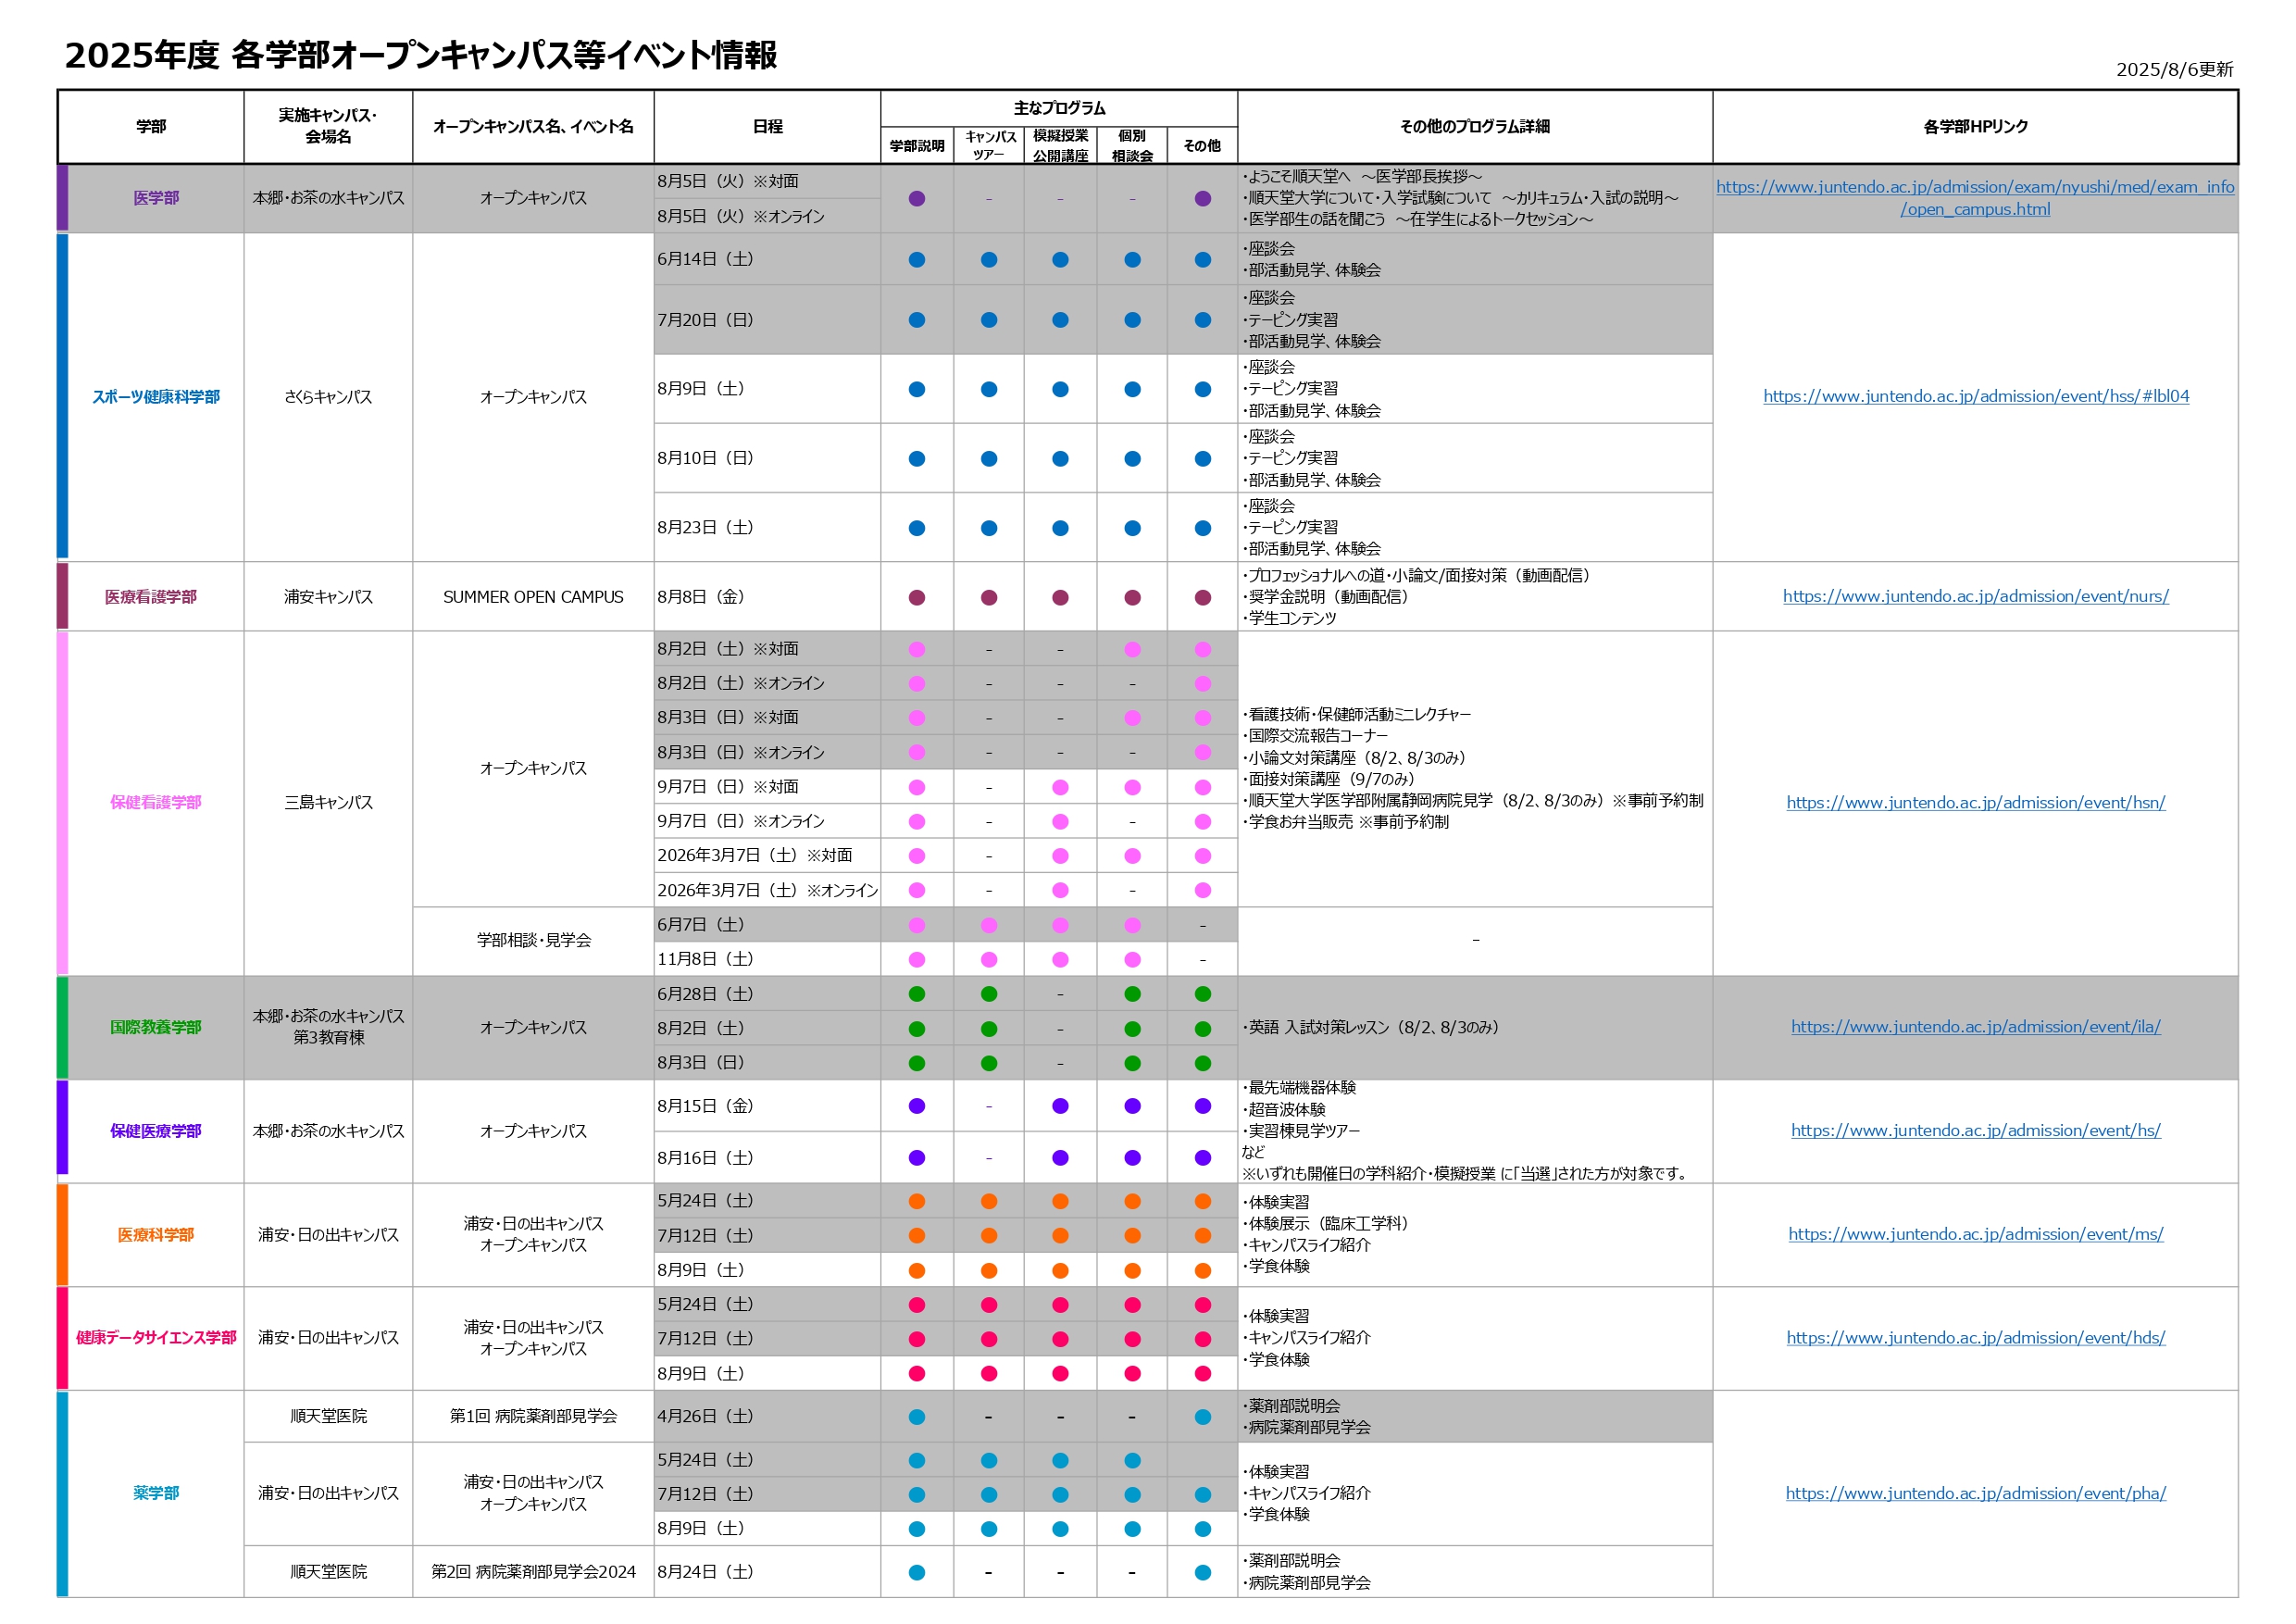Screen dimensions: 2296x1624
Task: Click the 薬学部 faculty name
Action: click(156, 1493)
